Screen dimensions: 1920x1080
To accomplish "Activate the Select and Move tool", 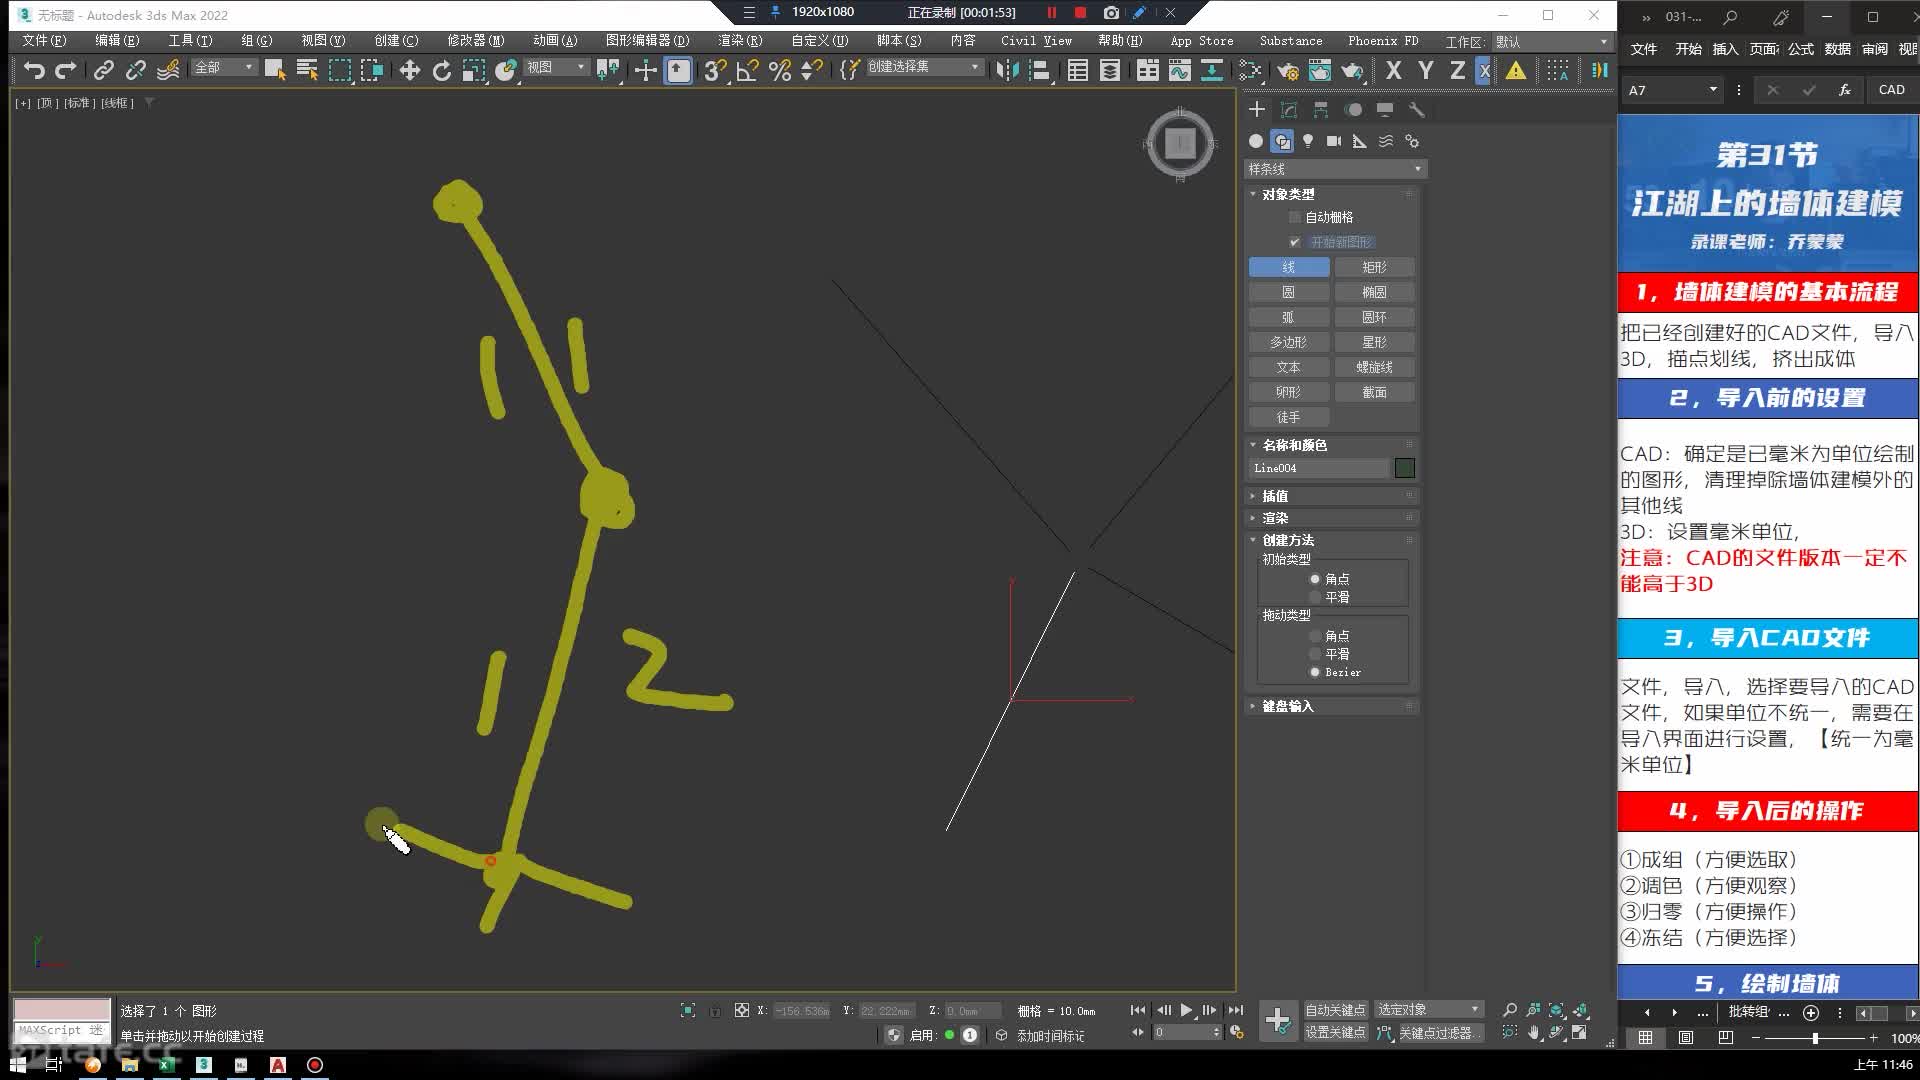I will pos(409,70).
